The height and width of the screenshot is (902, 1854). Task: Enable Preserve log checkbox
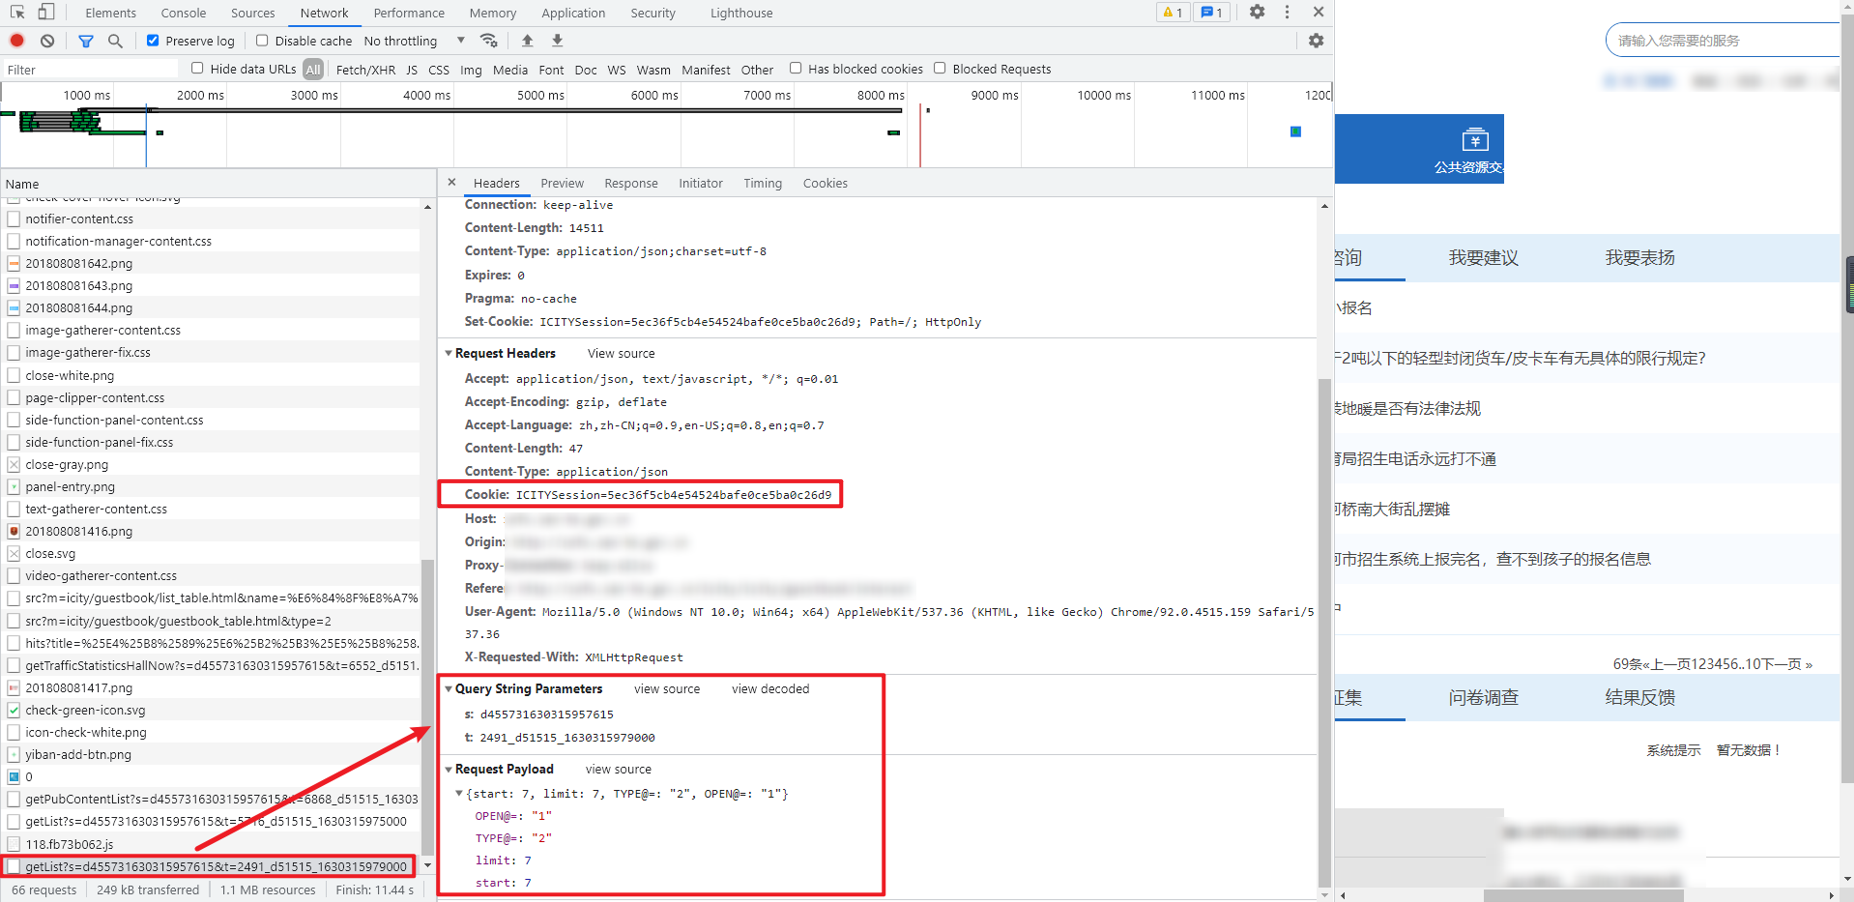[153, 41]
